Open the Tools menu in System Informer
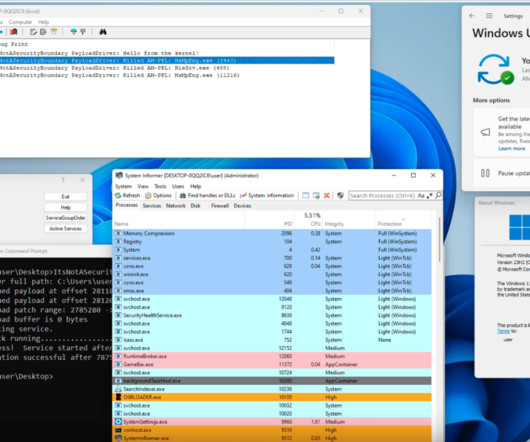 (160, 186)
